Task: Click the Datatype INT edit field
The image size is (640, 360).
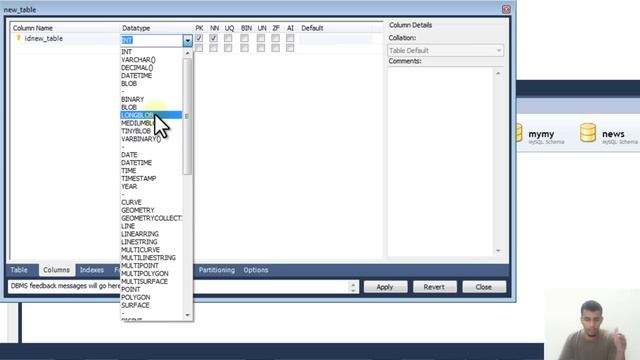Action: coord(152,40)
